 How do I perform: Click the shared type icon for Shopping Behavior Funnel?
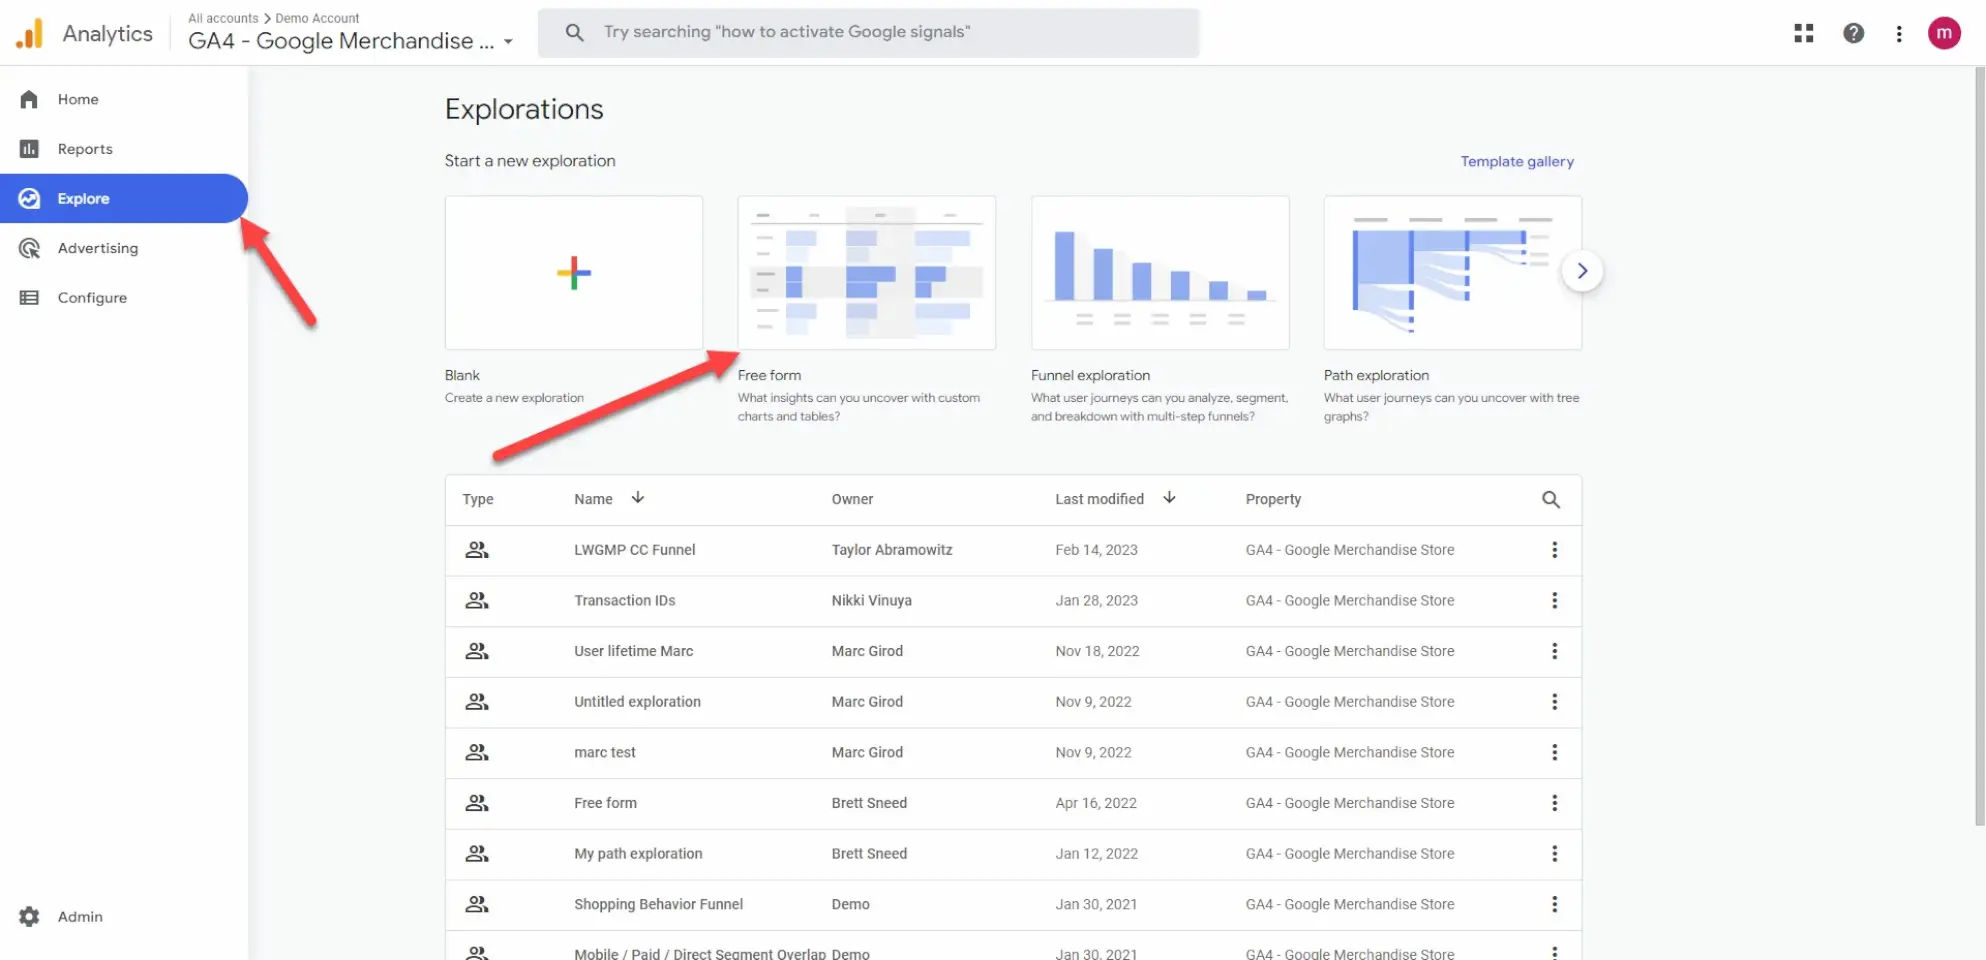pos(477,904)
